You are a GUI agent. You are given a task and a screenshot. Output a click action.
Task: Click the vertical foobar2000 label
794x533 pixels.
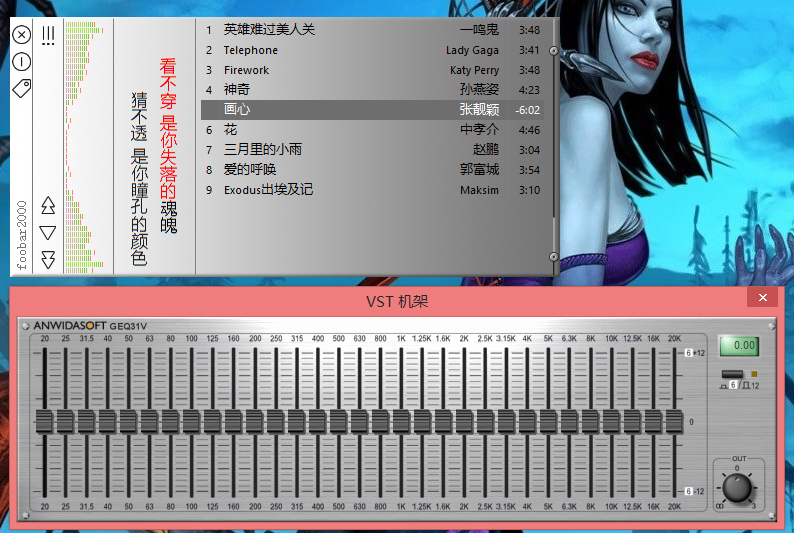[x=21, y=235]
